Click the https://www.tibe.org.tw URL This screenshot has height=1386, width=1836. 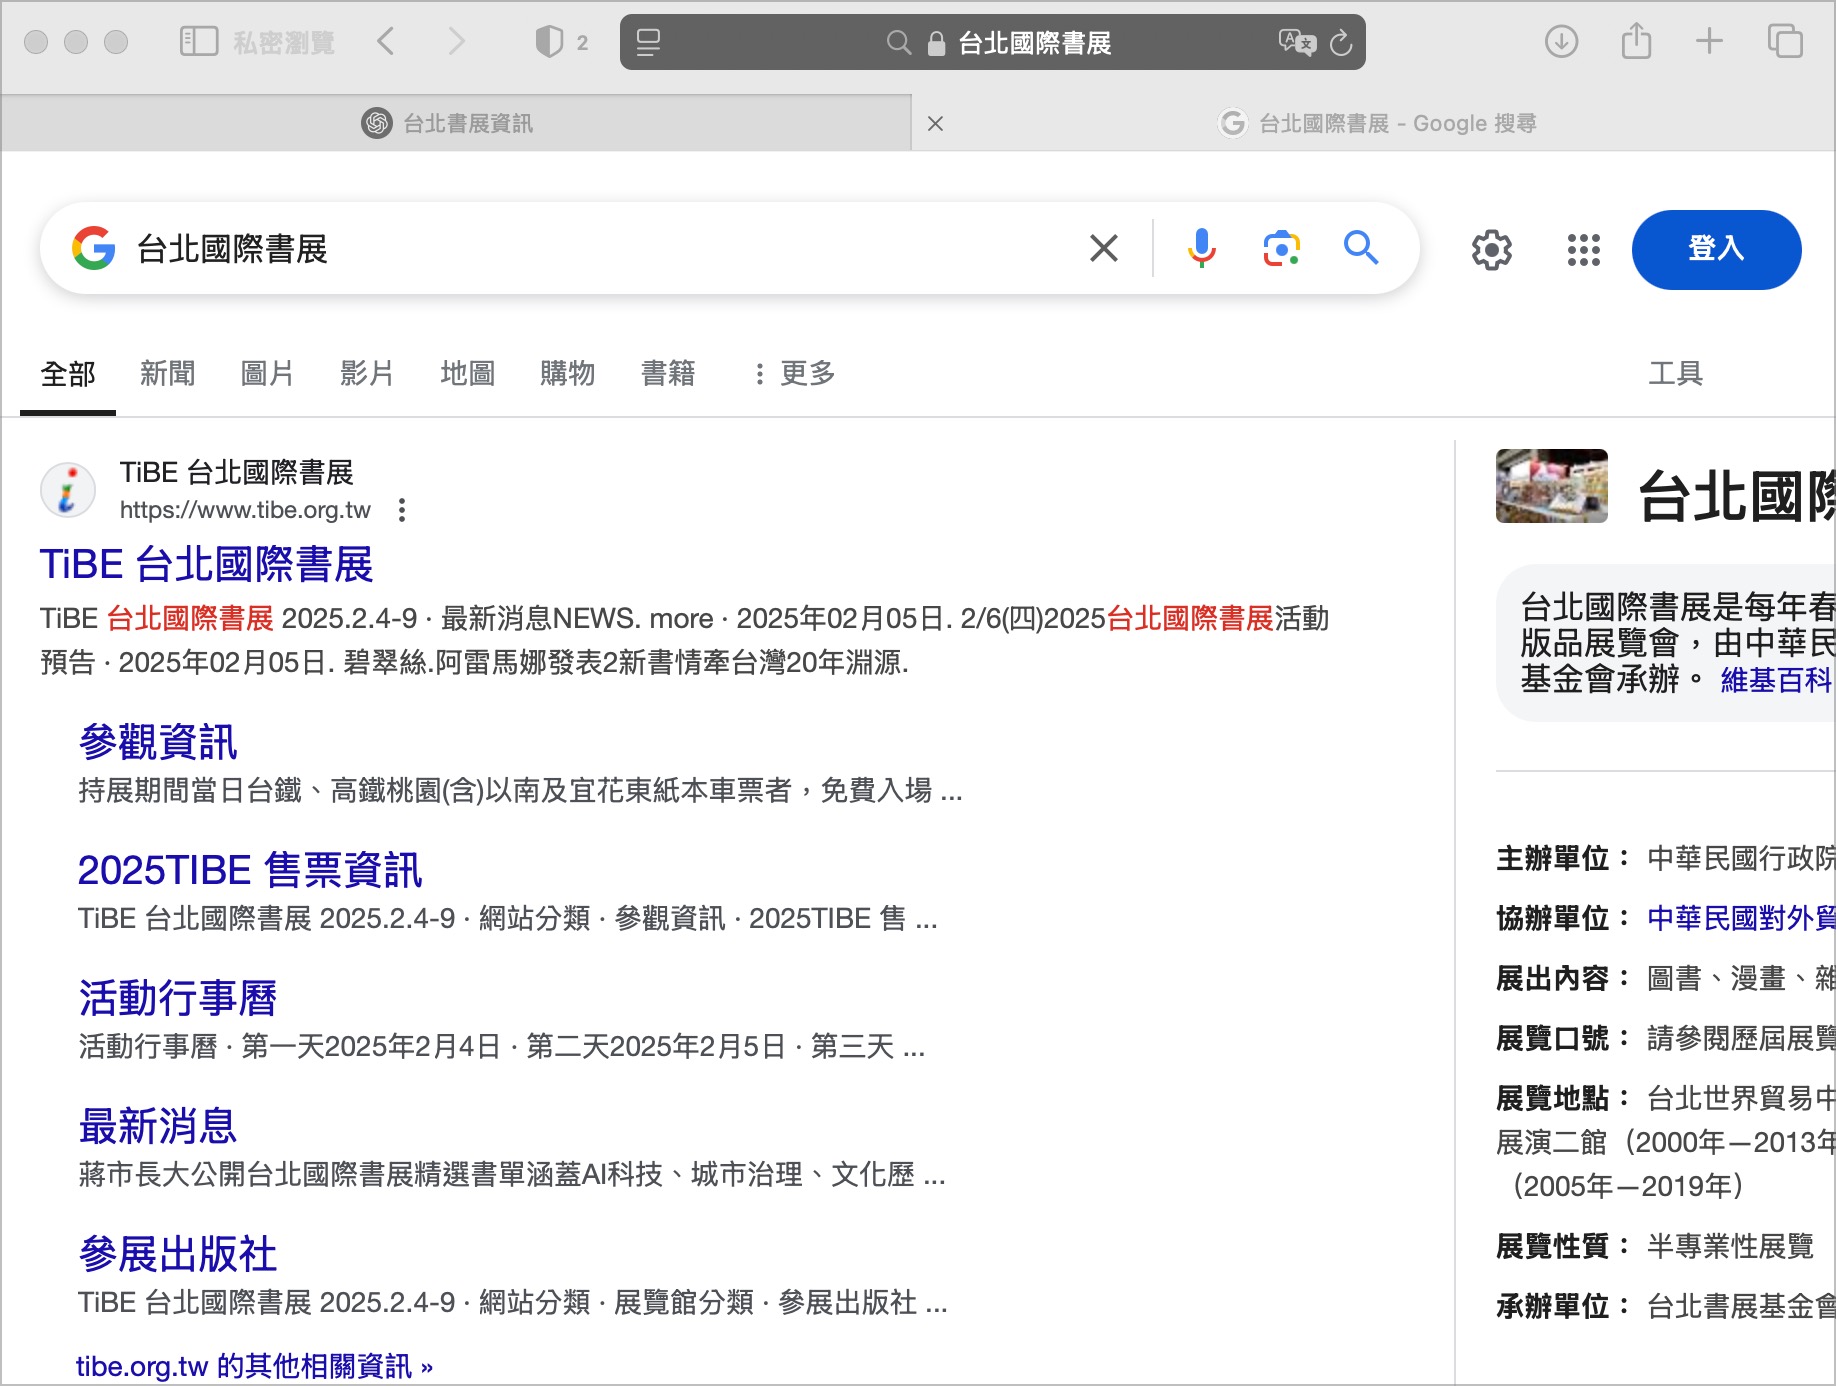click(245, 510)
